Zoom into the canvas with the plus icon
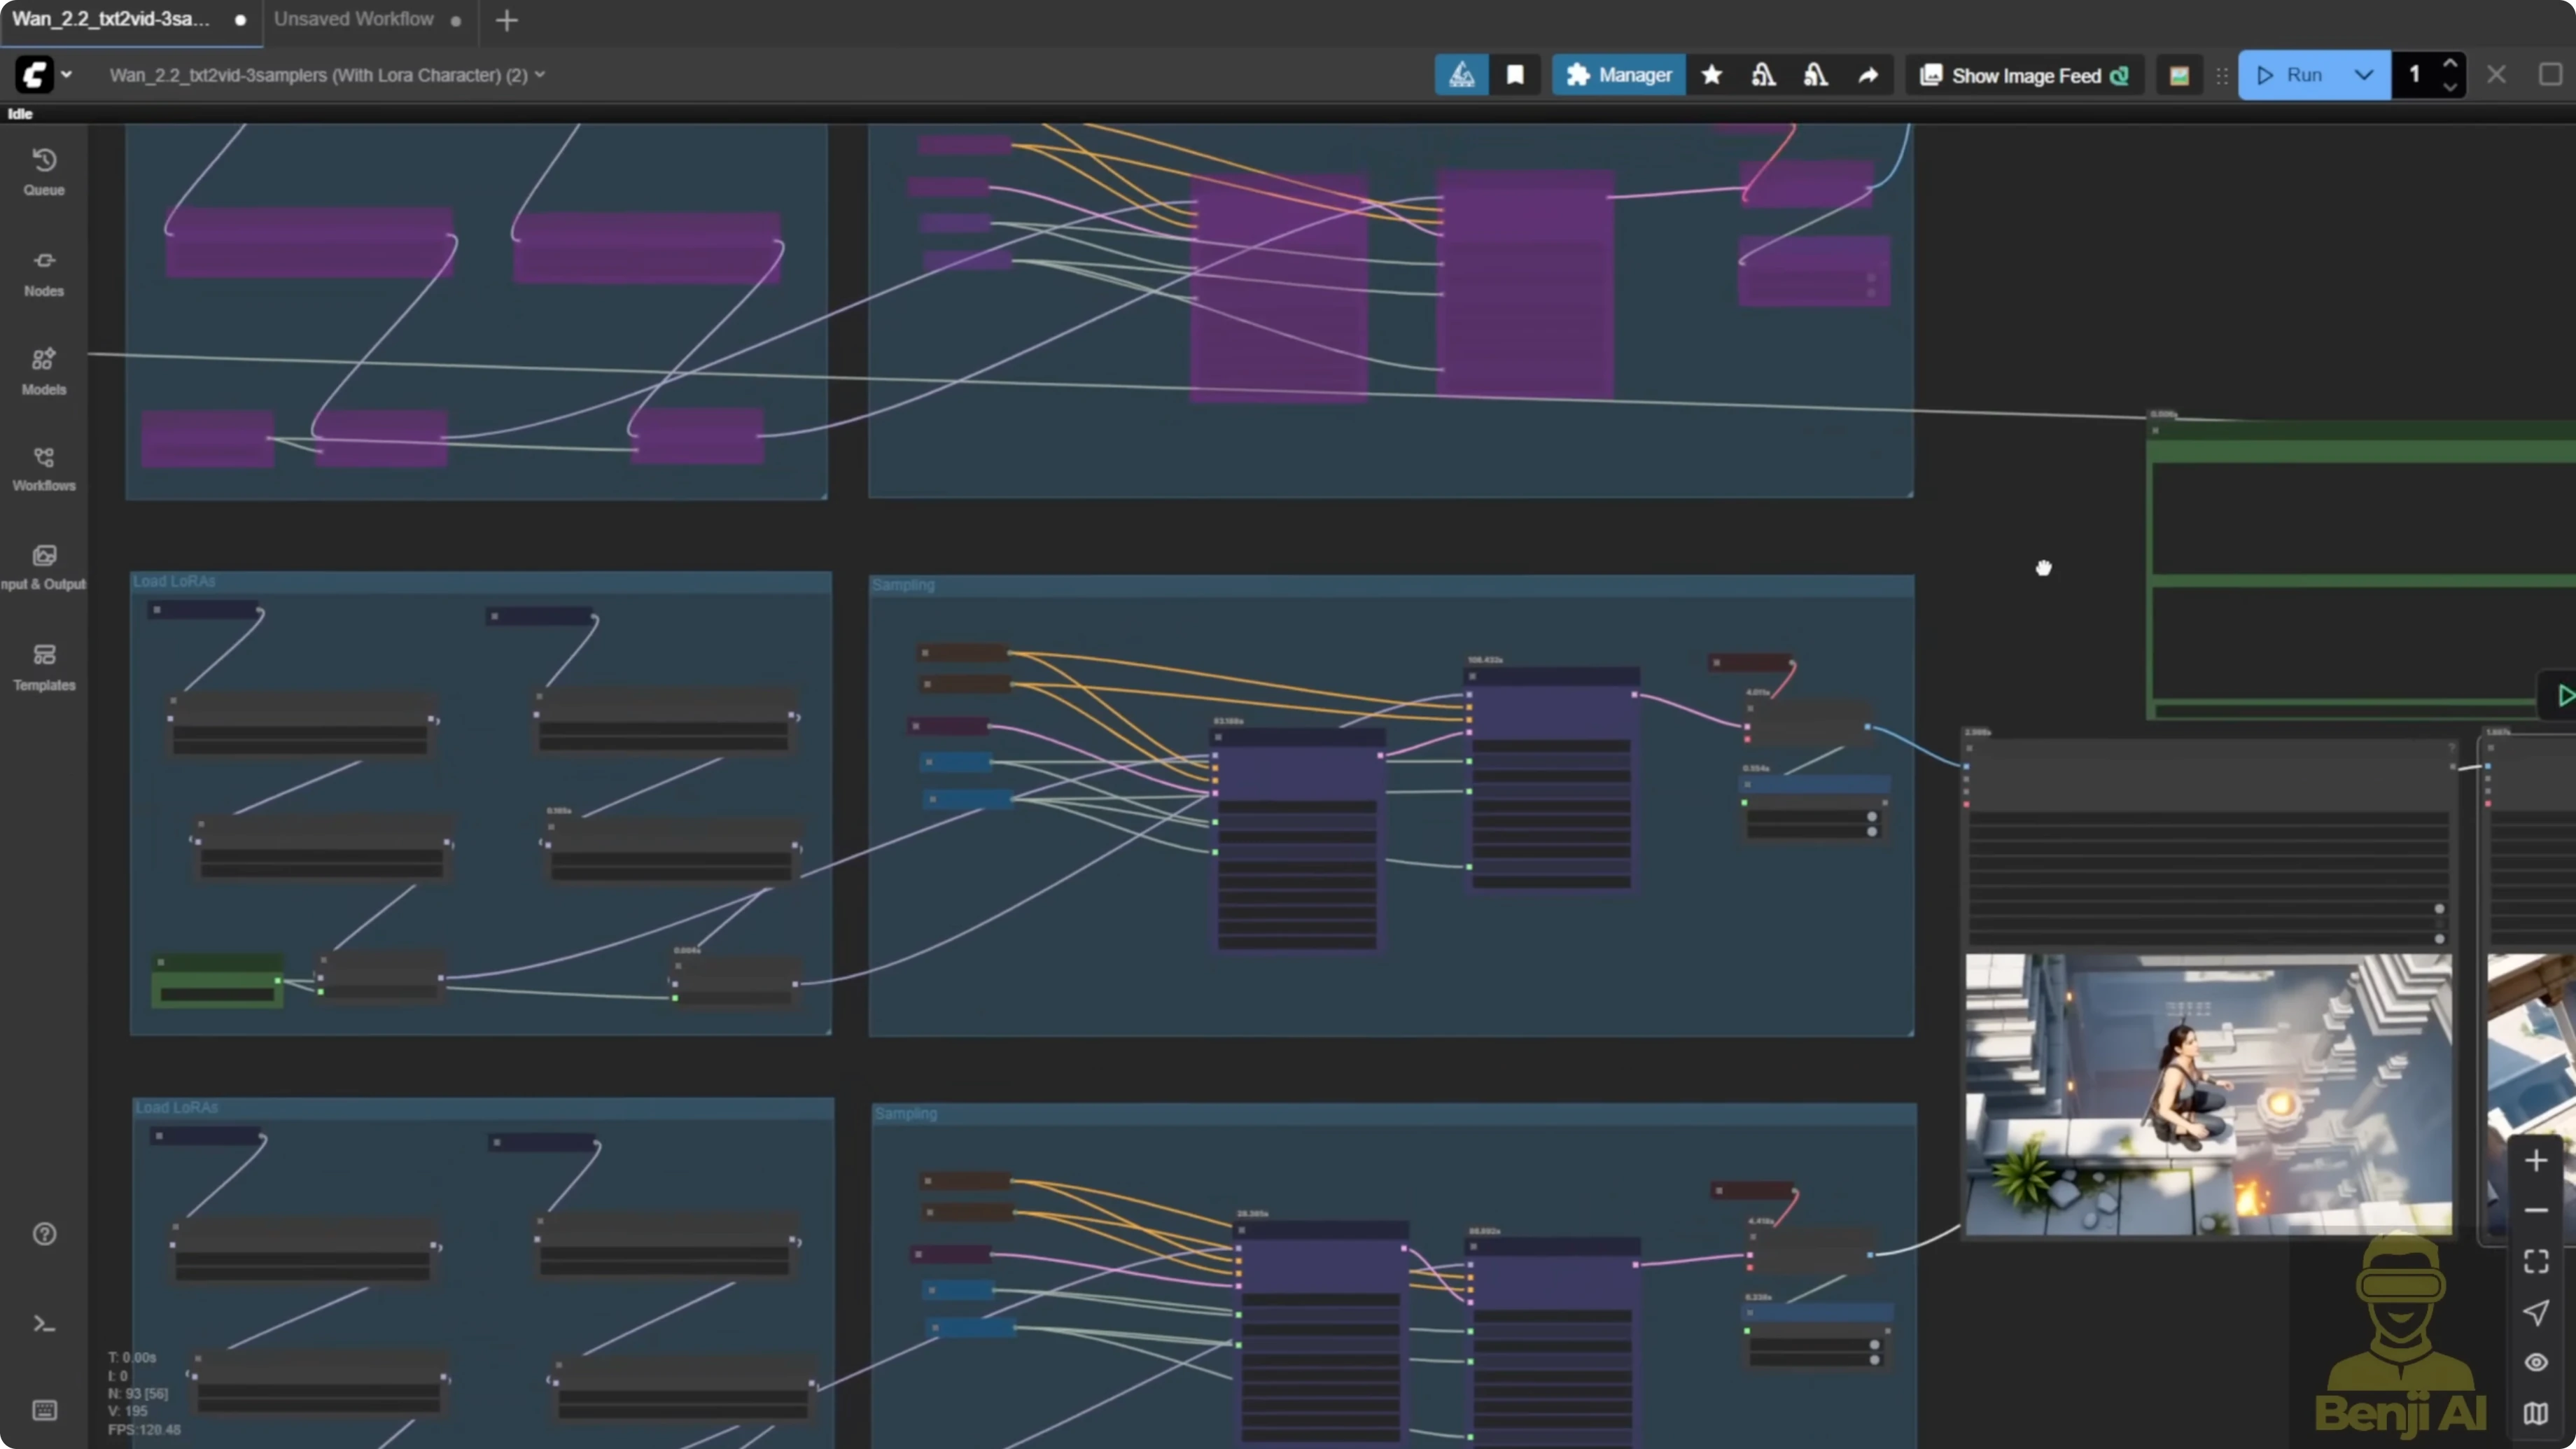 tap(2536, 1160)
